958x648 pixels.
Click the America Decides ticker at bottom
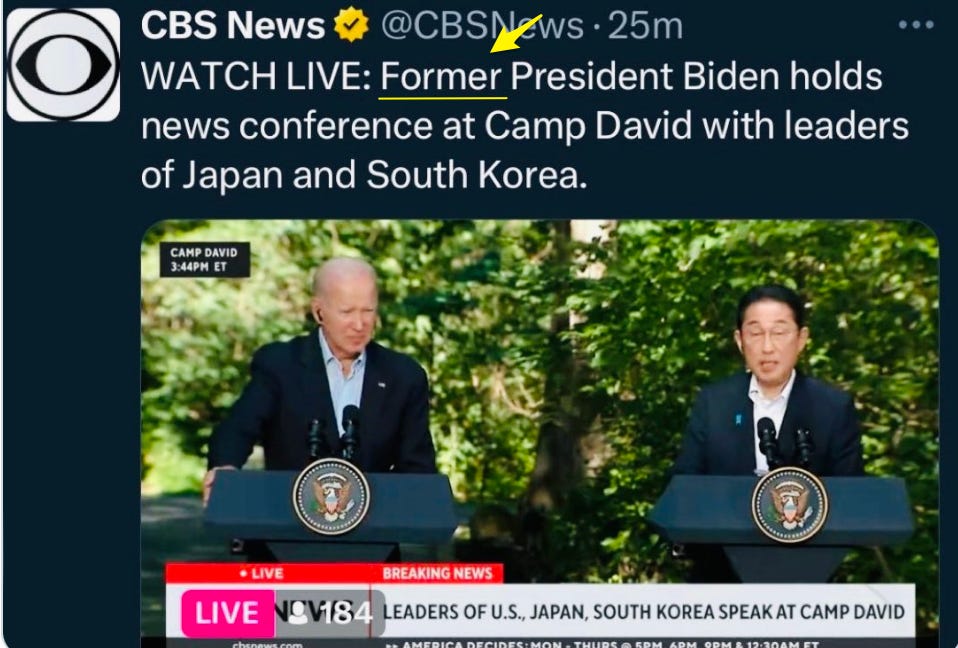[x=602, y=644]
